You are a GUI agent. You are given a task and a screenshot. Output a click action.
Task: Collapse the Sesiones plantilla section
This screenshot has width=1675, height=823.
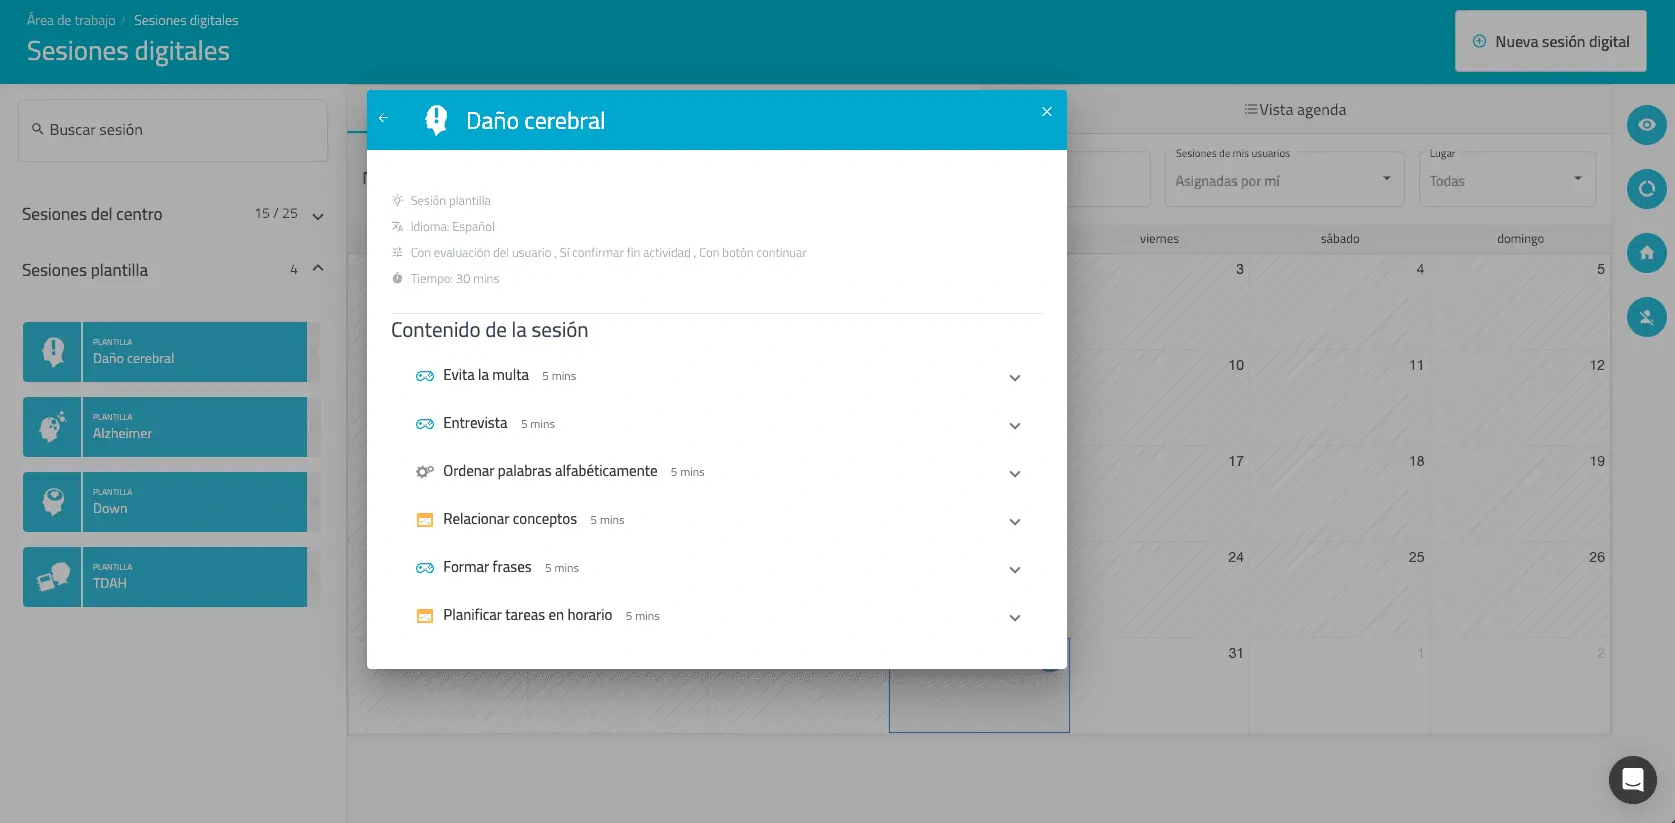coord(318,269)
